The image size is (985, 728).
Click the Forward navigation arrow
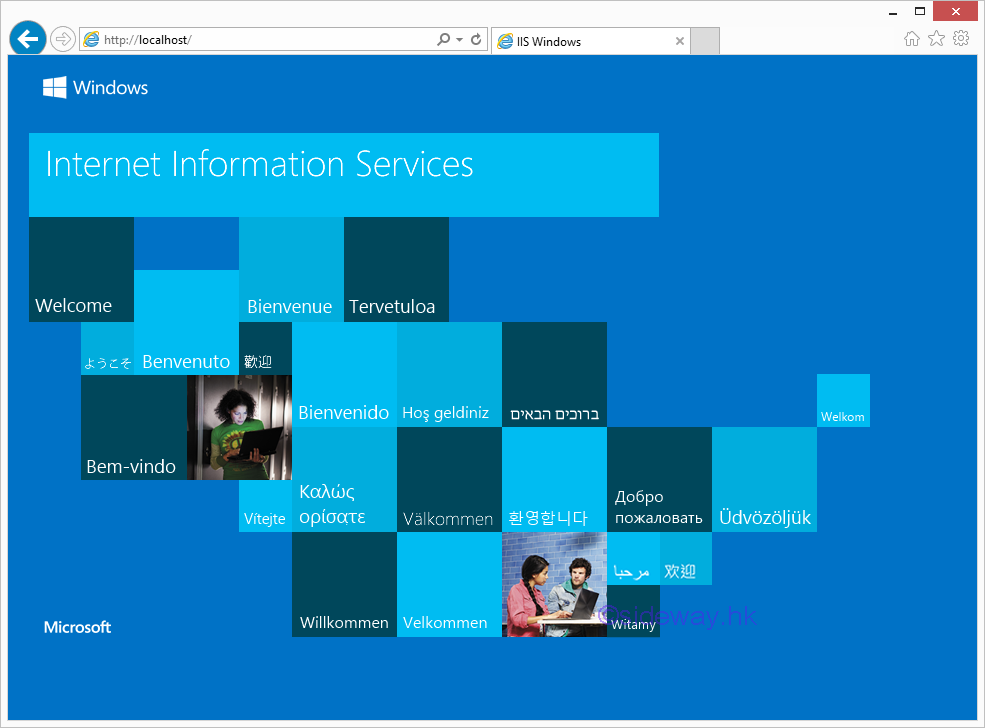tap(63, 40)
